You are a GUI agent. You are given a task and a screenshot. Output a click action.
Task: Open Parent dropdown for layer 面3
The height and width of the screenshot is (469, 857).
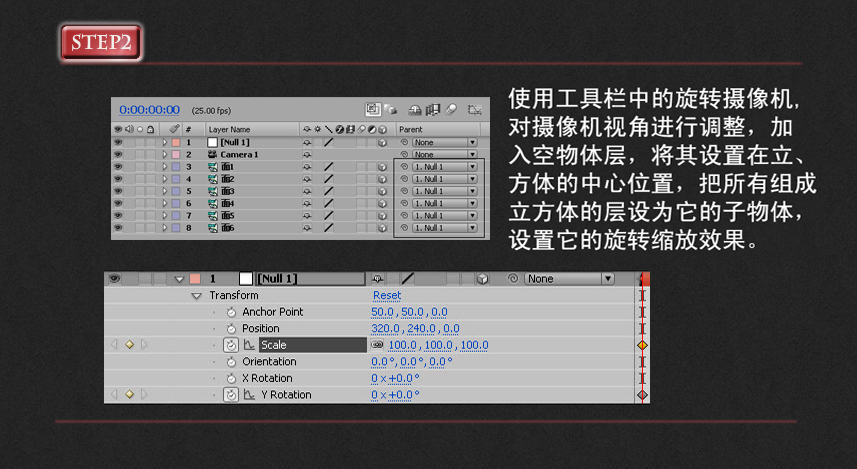tap(445, 191)
